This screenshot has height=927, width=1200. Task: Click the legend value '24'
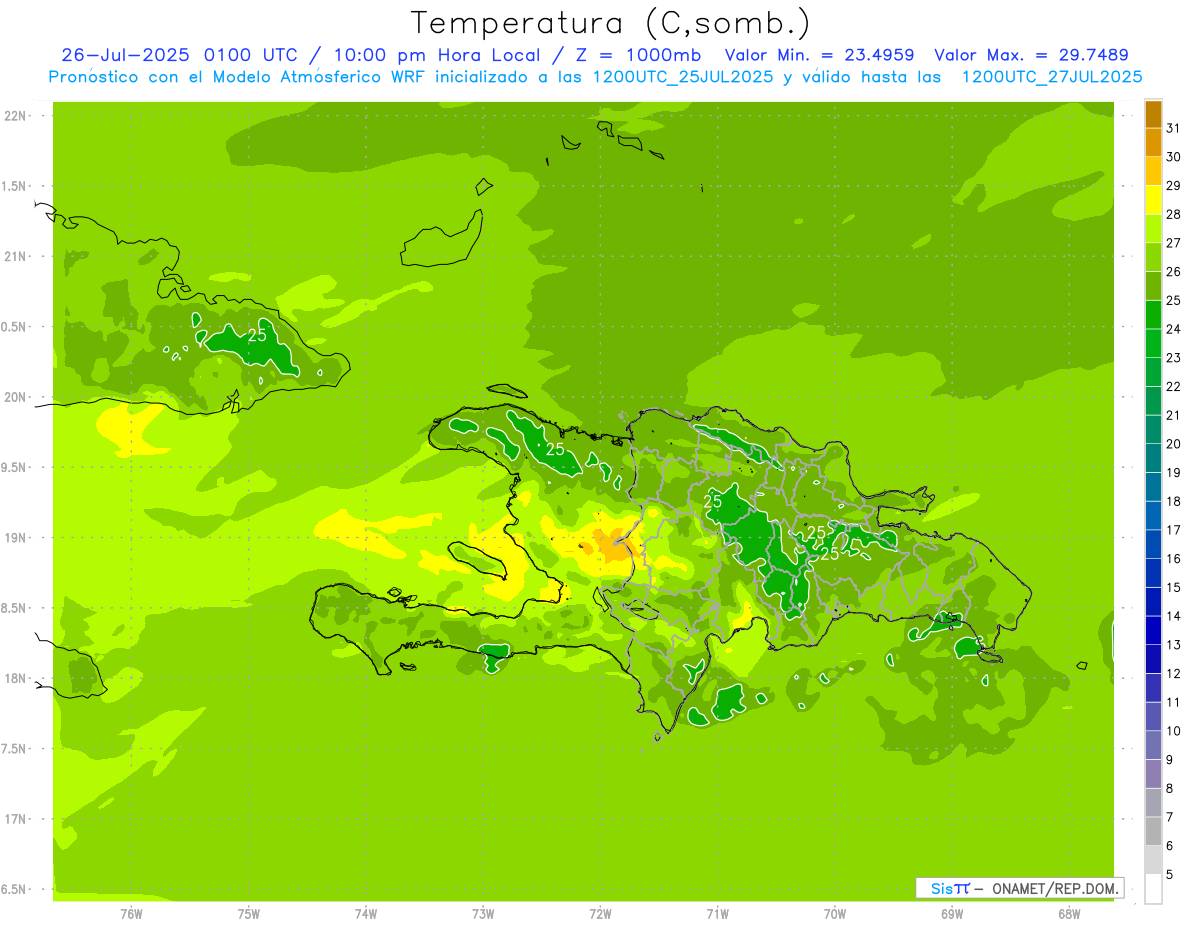tap(1174, 329)
